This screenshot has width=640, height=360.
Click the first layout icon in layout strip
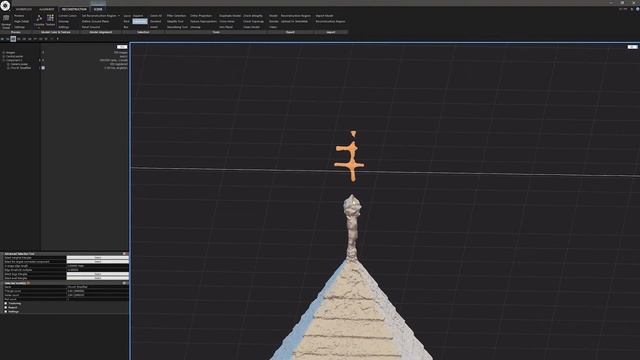coord(2,39)
